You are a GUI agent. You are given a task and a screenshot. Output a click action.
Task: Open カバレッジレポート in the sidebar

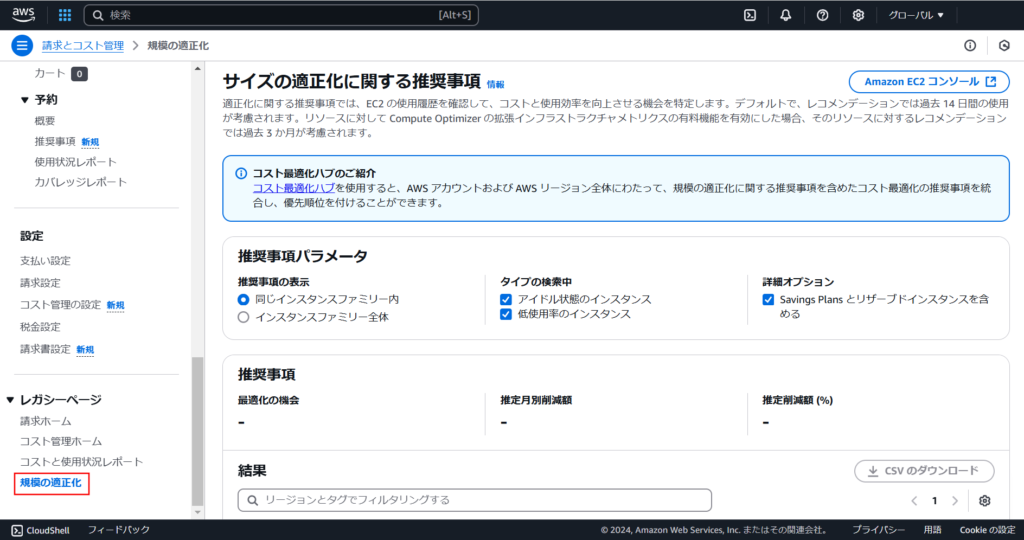[x=81, y=182]
